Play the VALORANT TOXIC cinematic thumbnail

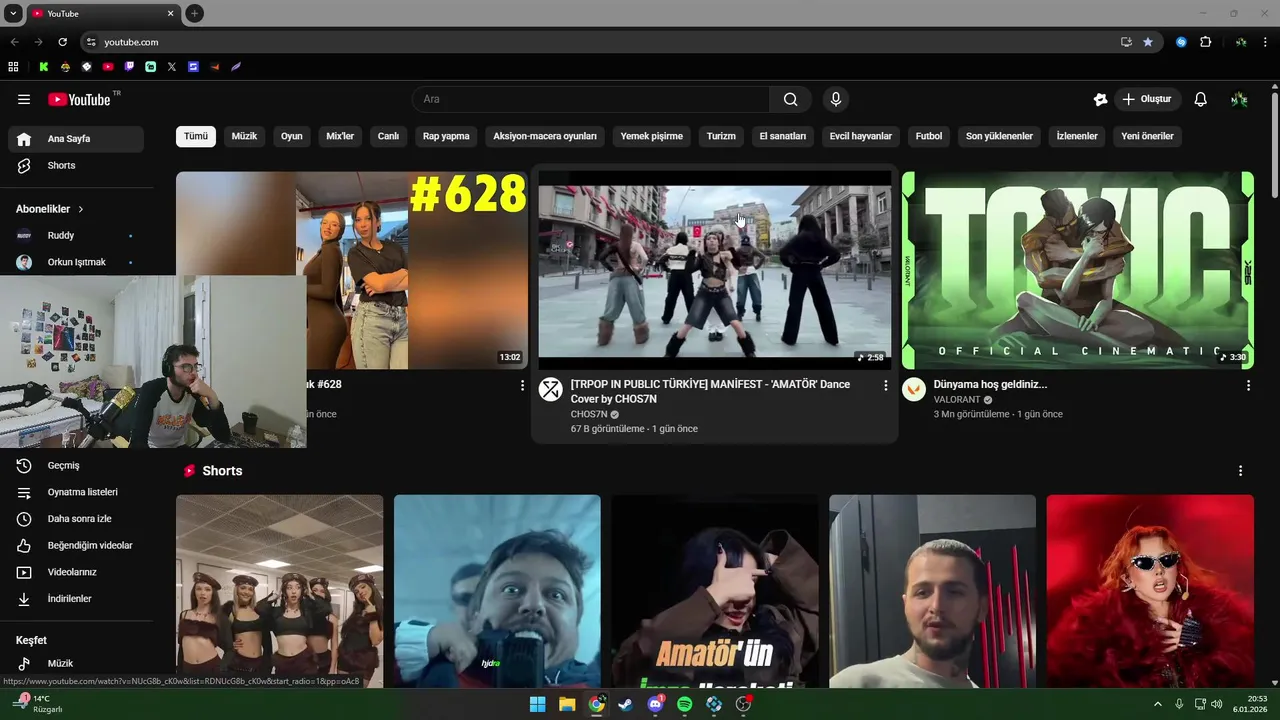[x=1078, y=270]
